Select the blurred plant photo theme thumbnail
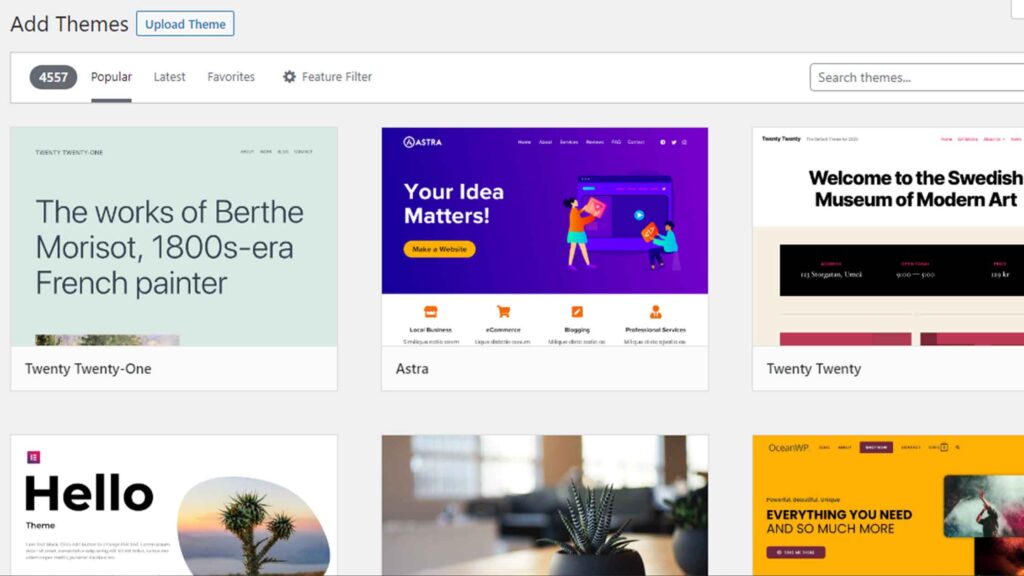 (x=545, y=505)
